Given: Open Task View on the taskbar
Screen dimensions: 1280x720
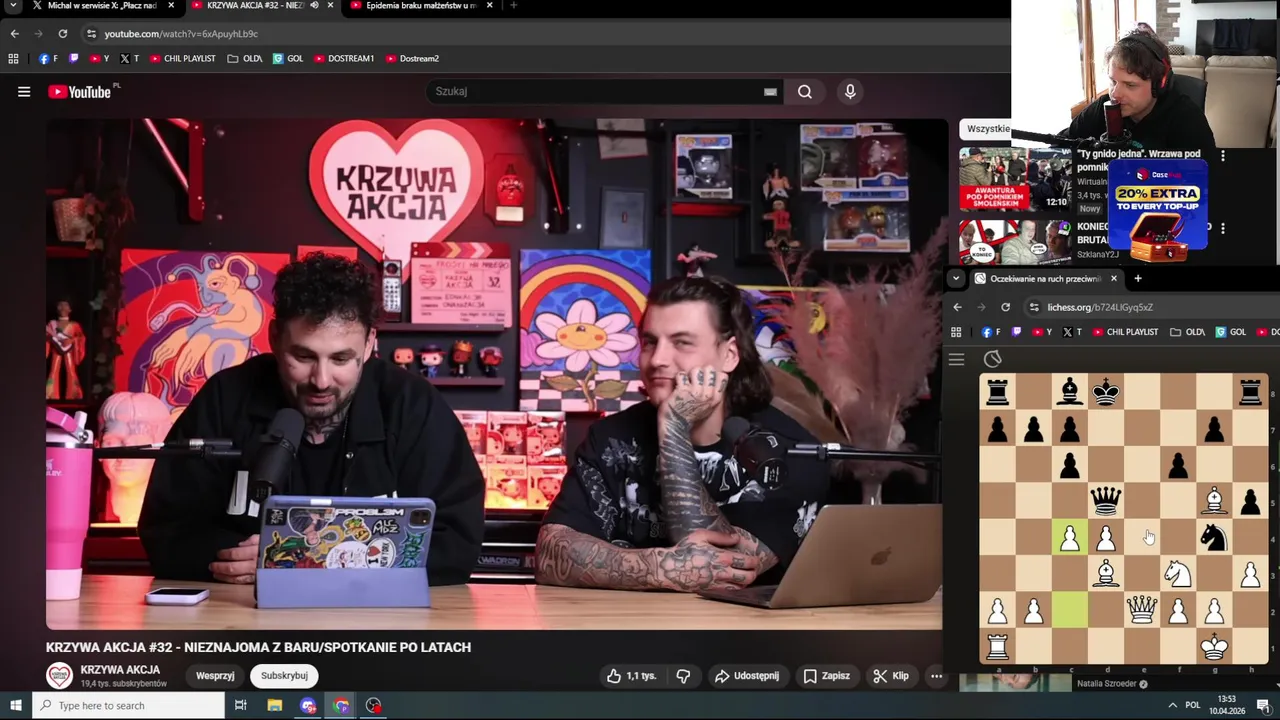Looking at the screenshot, I should pos(240,705).
